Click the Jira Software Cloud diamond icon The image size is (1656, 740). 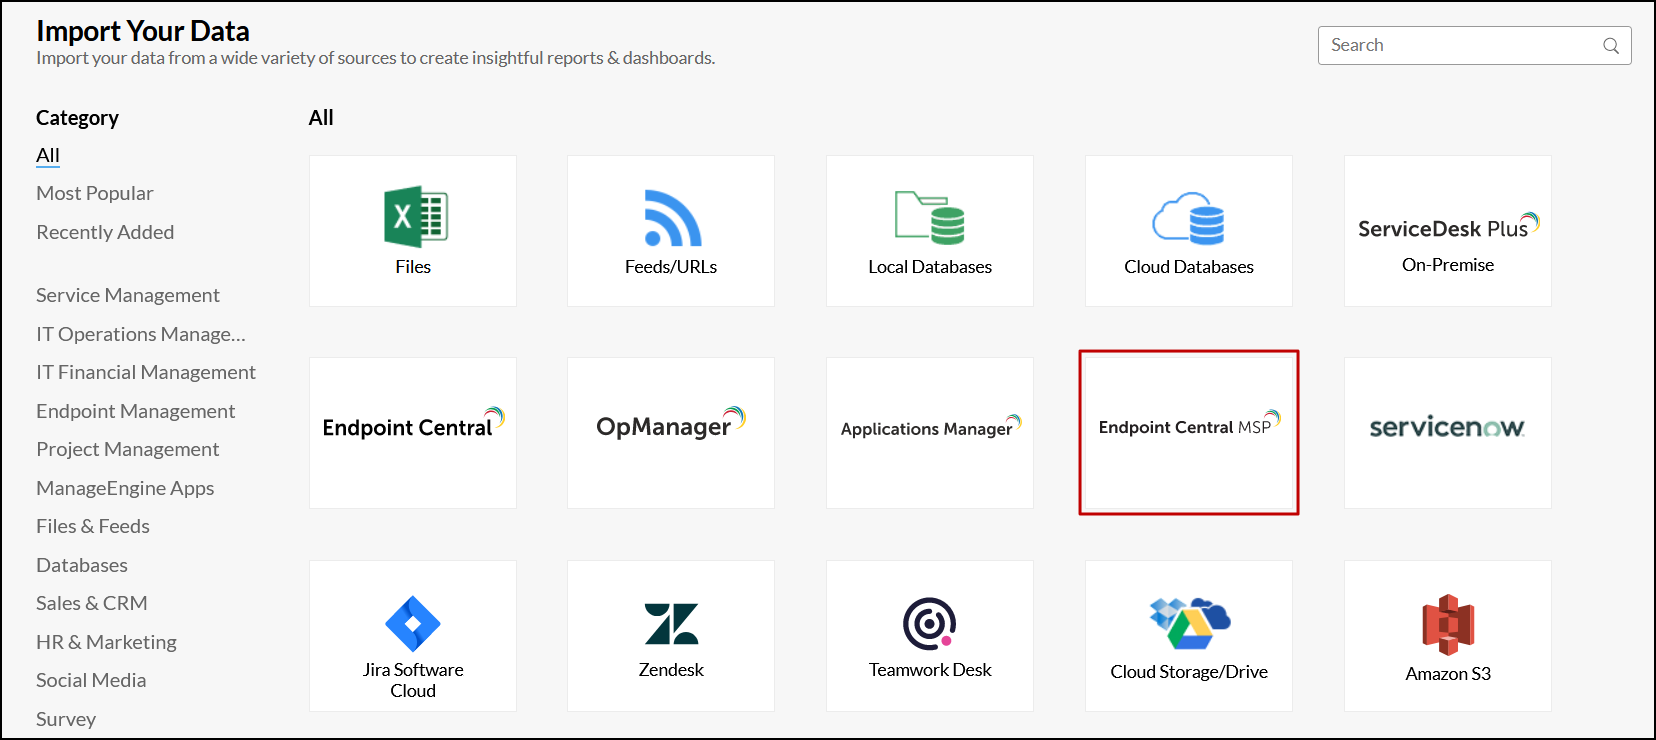413,624
